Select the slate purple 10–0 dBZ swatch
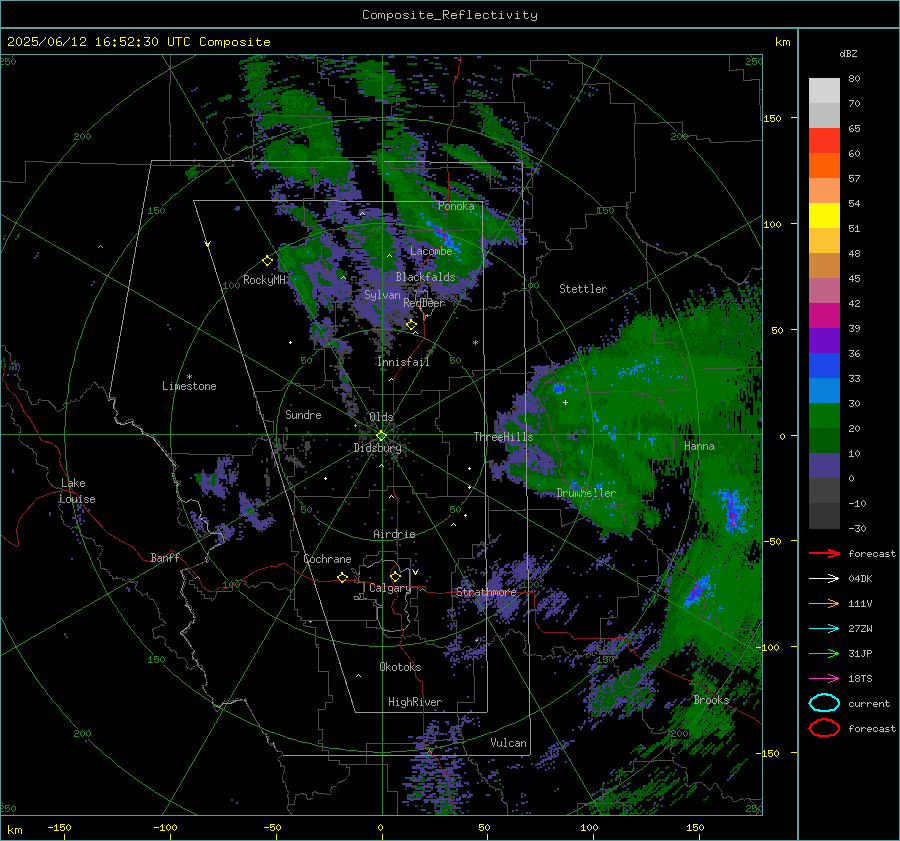This screenshot has width=900, height=841. click(x=824, y=466)
